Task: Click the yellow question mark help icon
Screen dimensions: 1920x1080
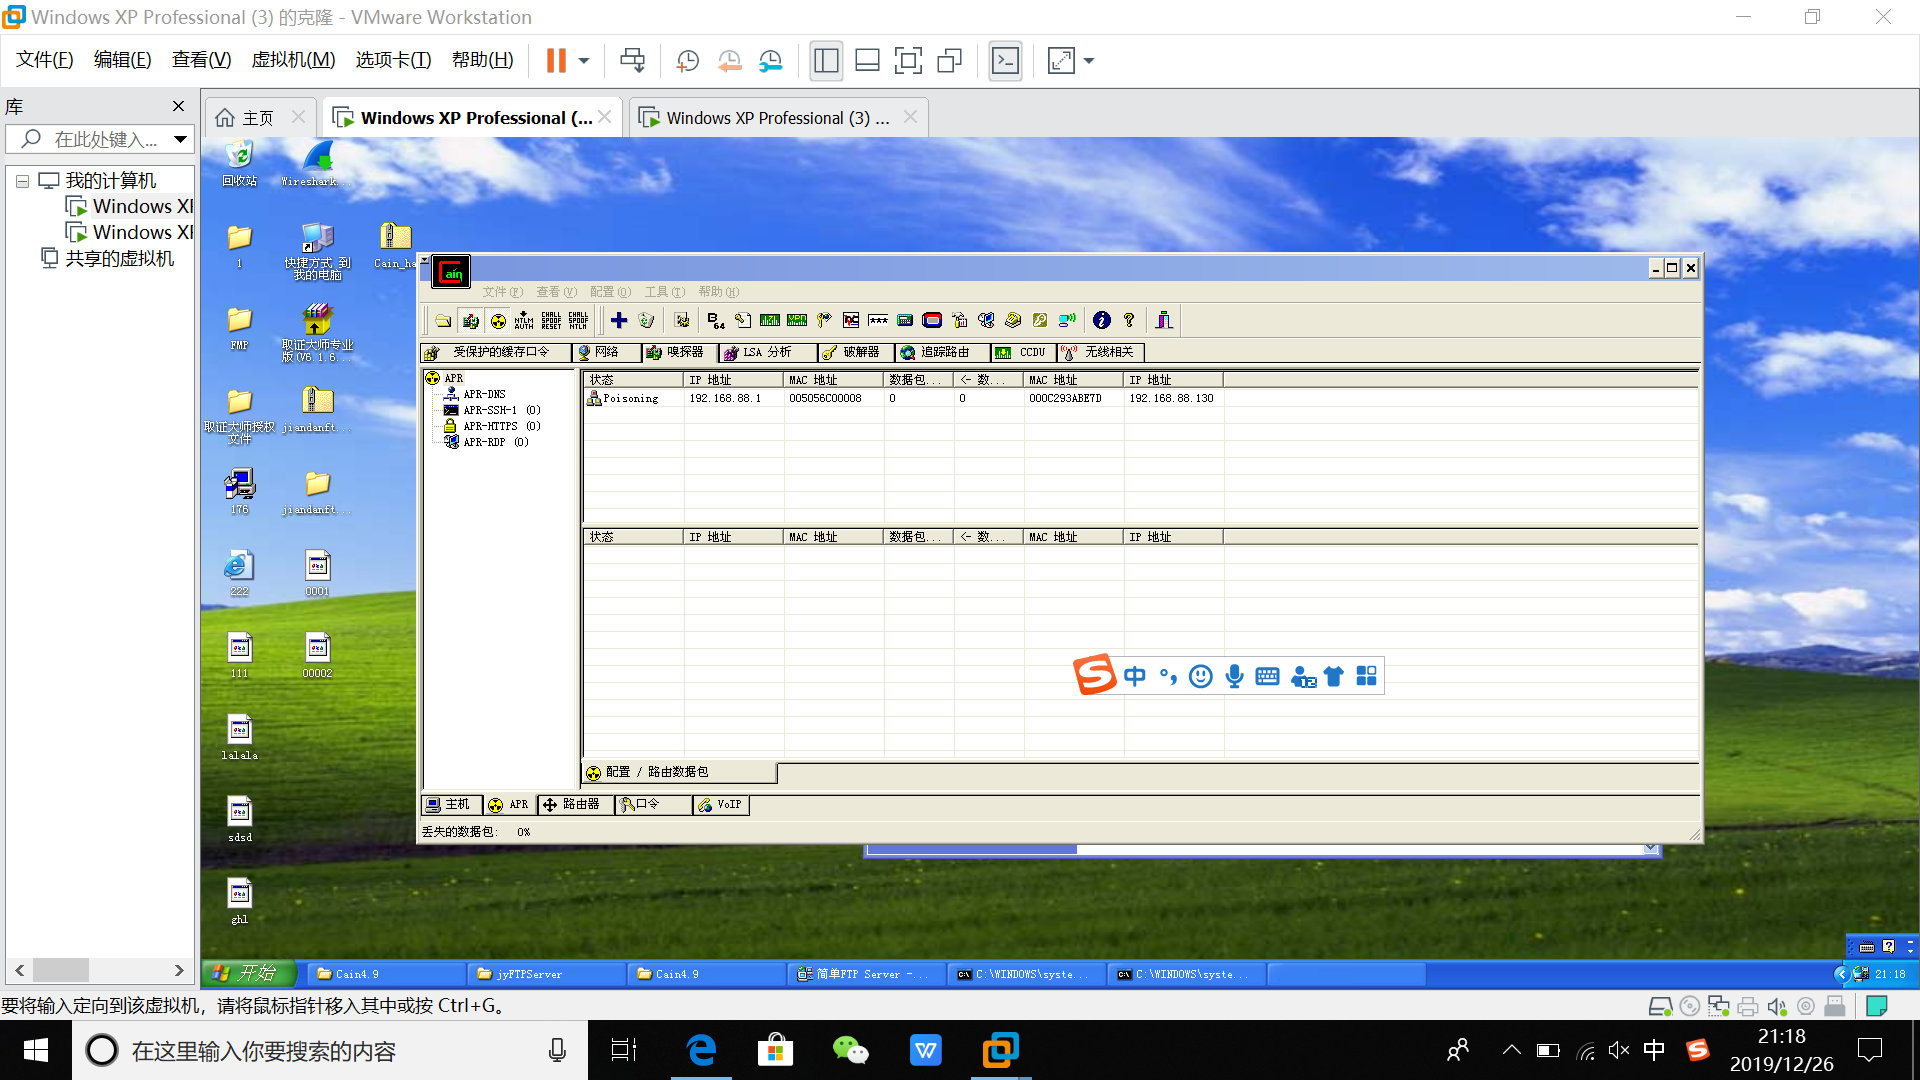Action: (x=1129, y=320)
